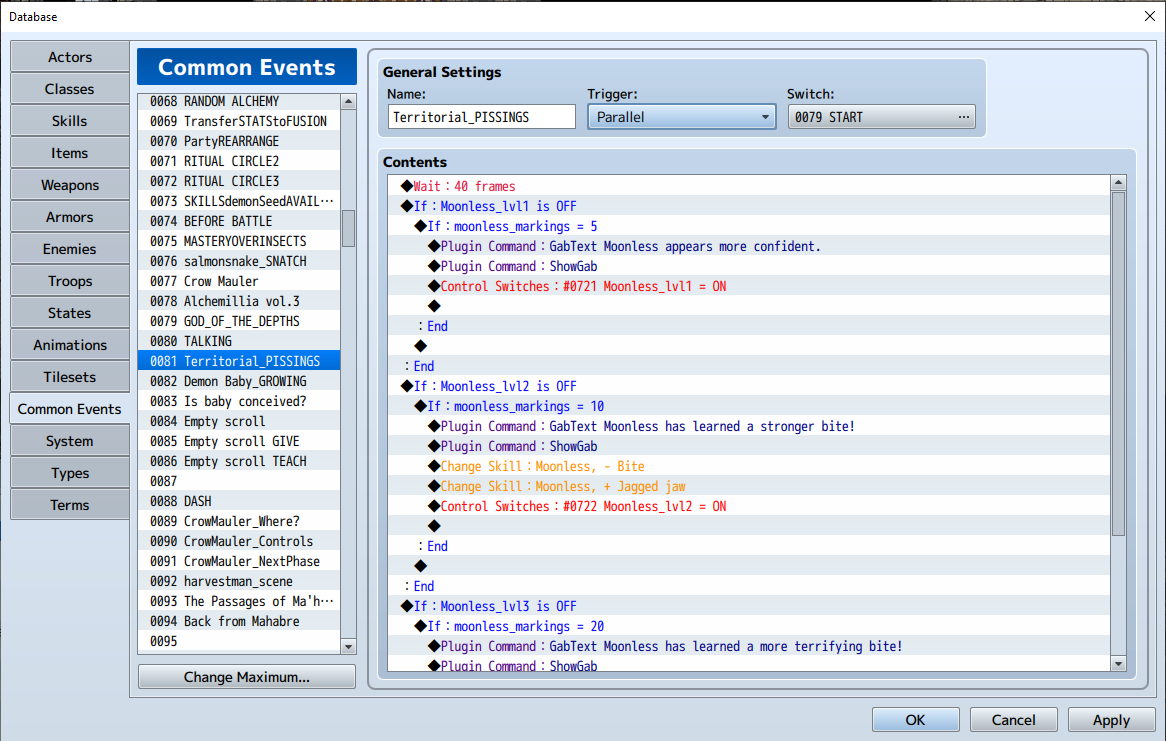
Task: Click the Apply button
Action: click(1111, 720)
